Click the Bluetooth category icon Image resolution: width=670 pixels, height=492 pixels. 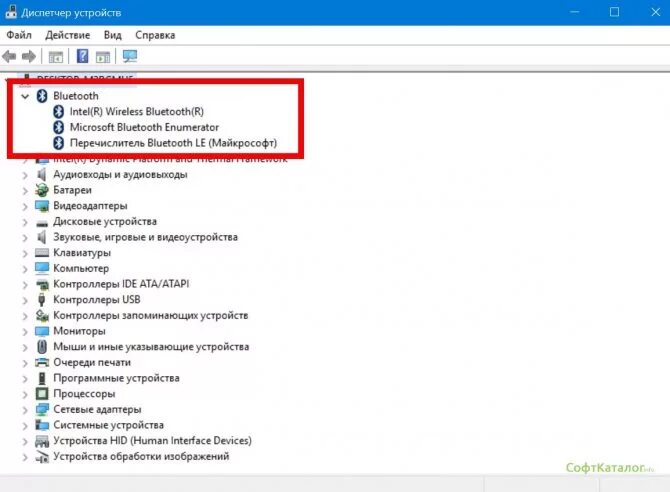point(42,96)
